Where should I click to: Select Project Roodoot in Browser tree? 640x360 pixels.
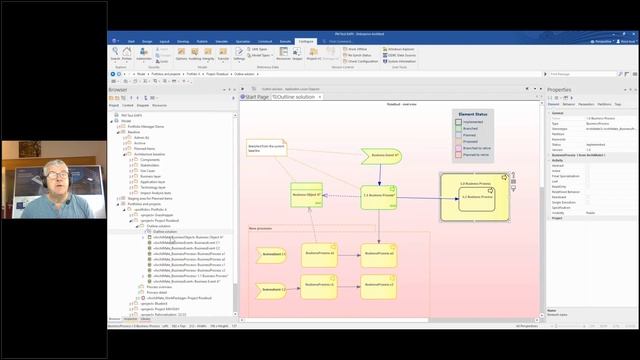160,220
